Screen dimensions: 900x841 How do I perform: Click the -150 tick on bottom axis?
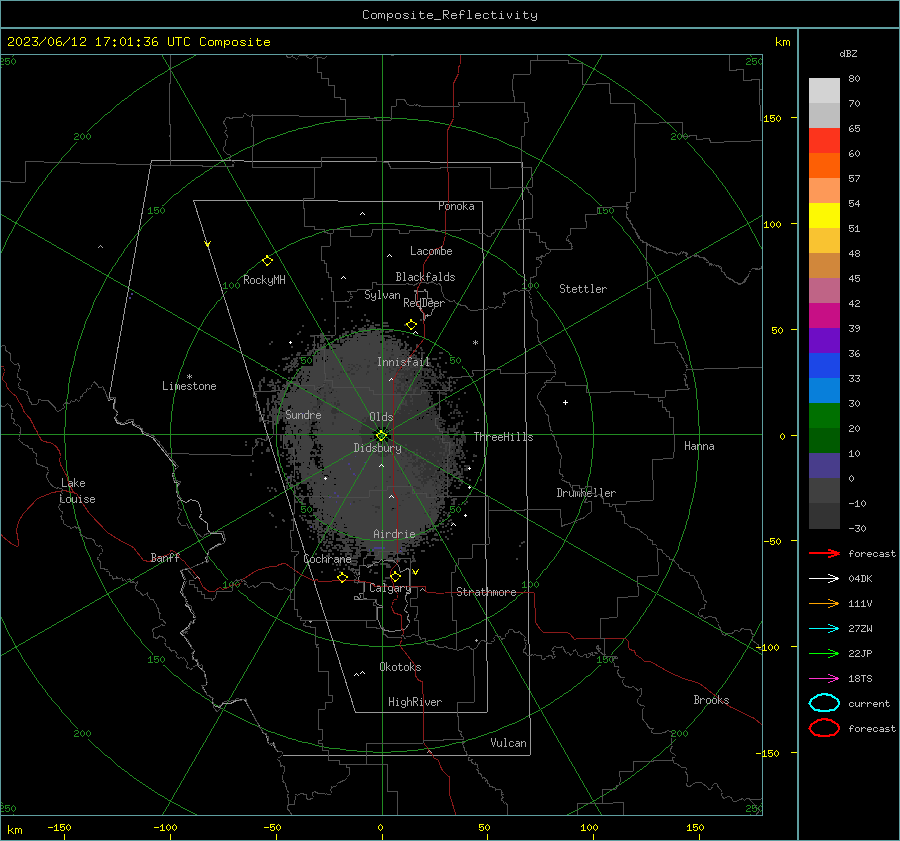click(59, 827)
